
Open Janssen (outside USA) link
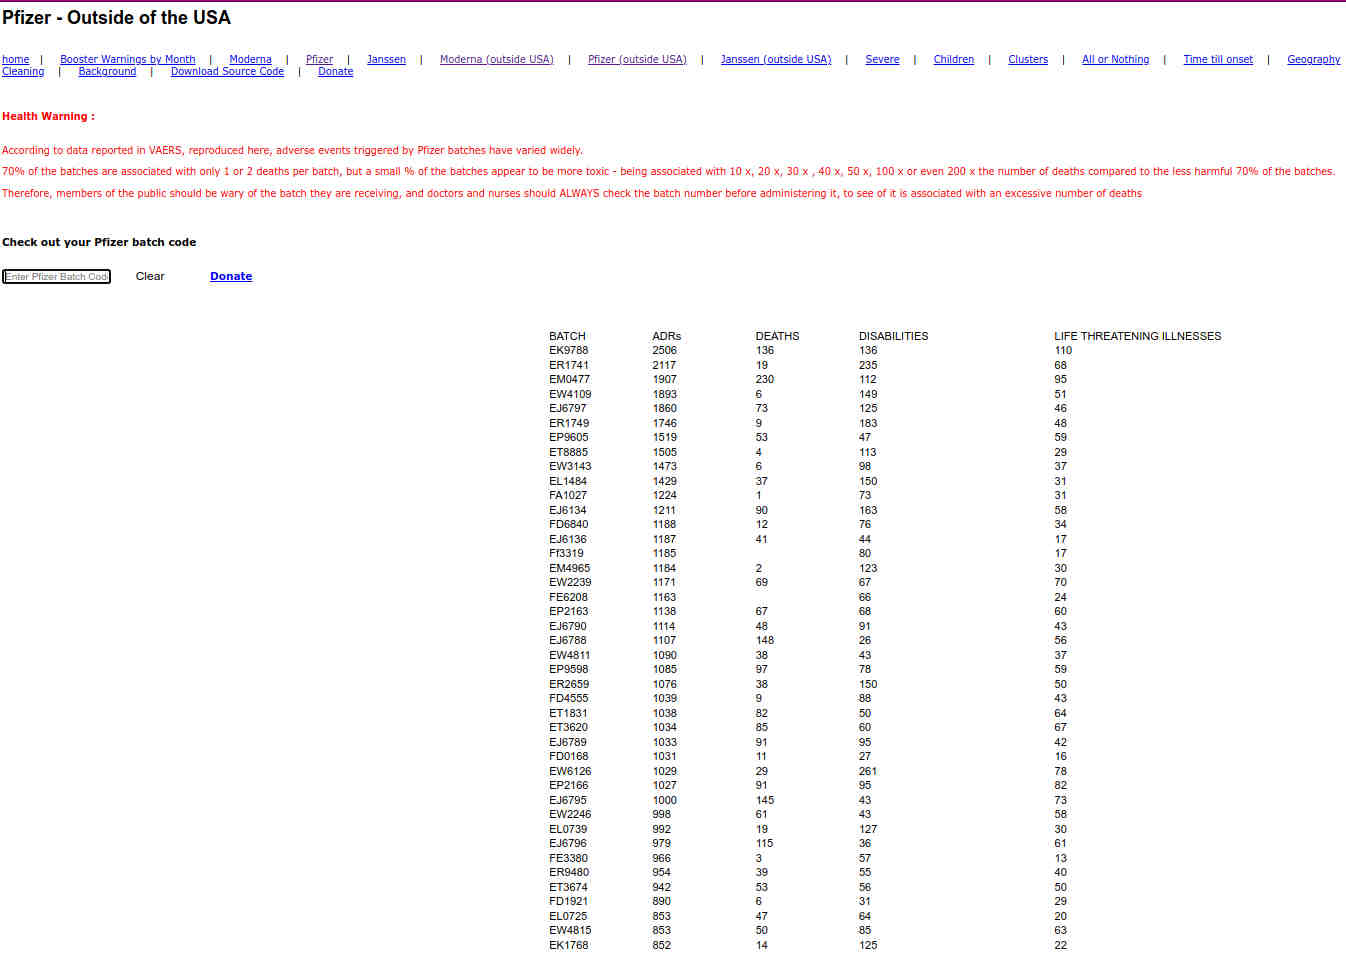pyautogui.click(x=776, y=60)
